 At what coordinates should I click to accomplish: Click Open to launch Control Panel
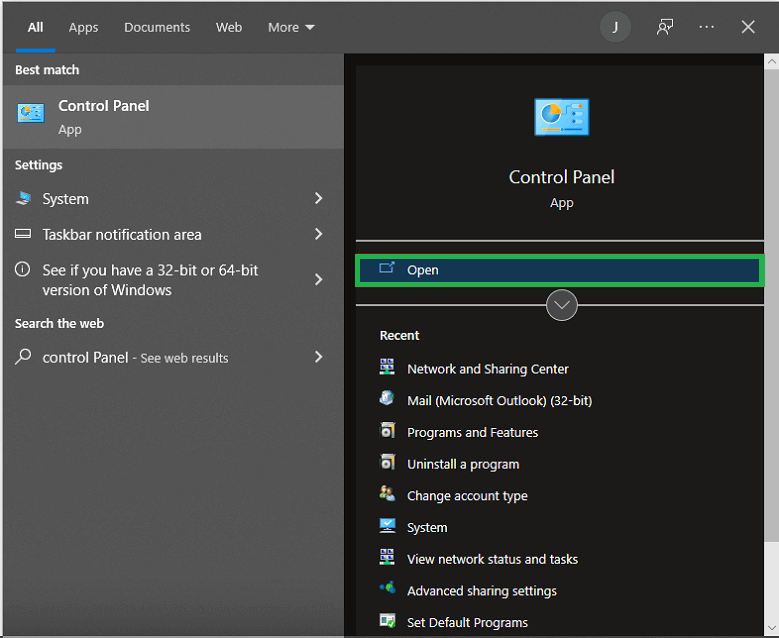click(x=559, y=270)
